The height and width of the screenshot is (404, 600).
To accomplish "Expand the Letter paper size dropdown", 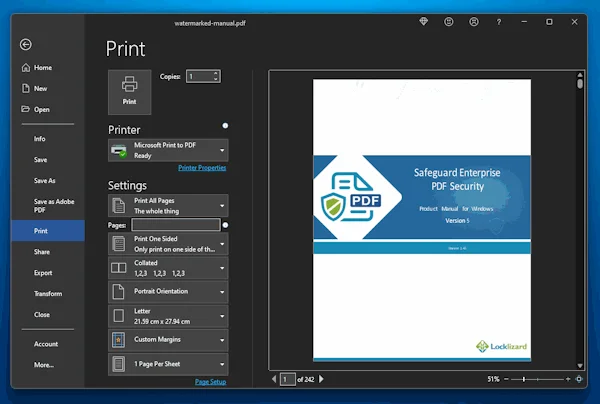I will pos(168,316).
